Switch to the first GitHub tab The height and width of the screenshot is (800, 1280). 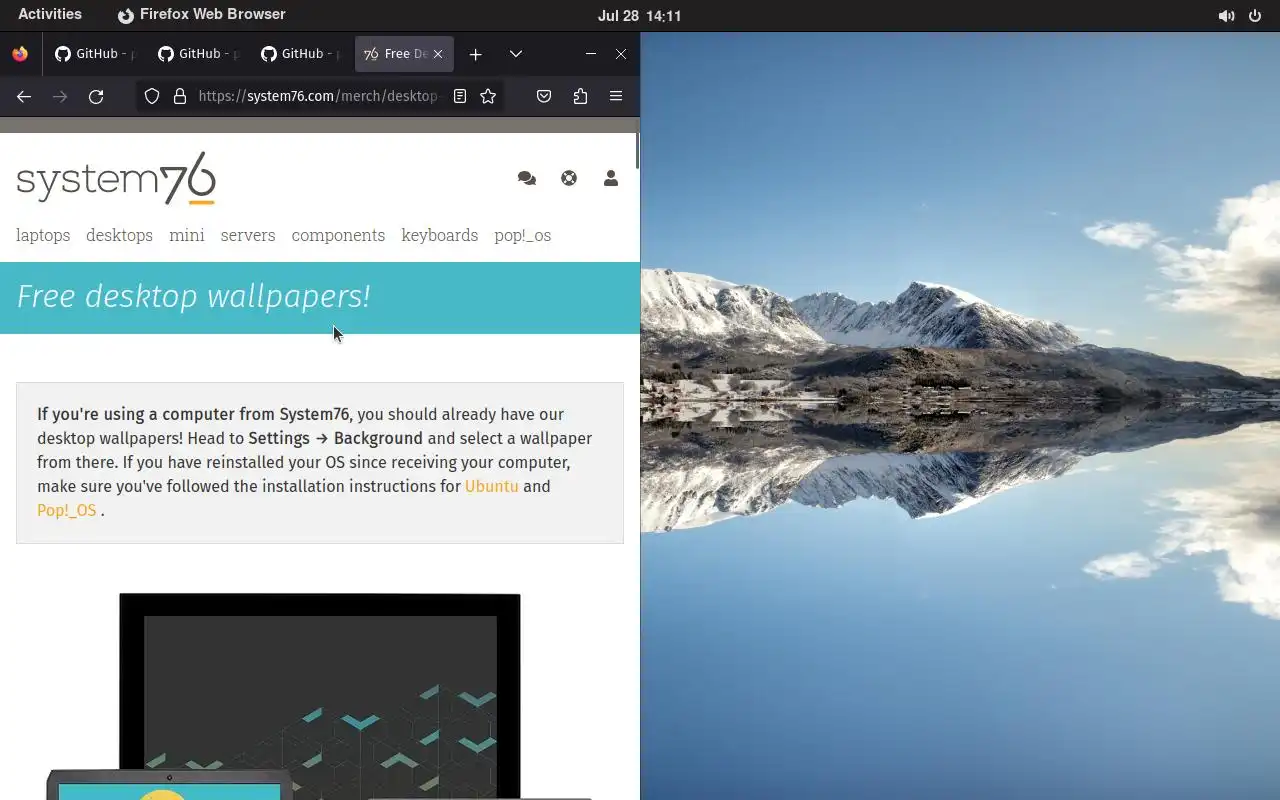point(97,54)
